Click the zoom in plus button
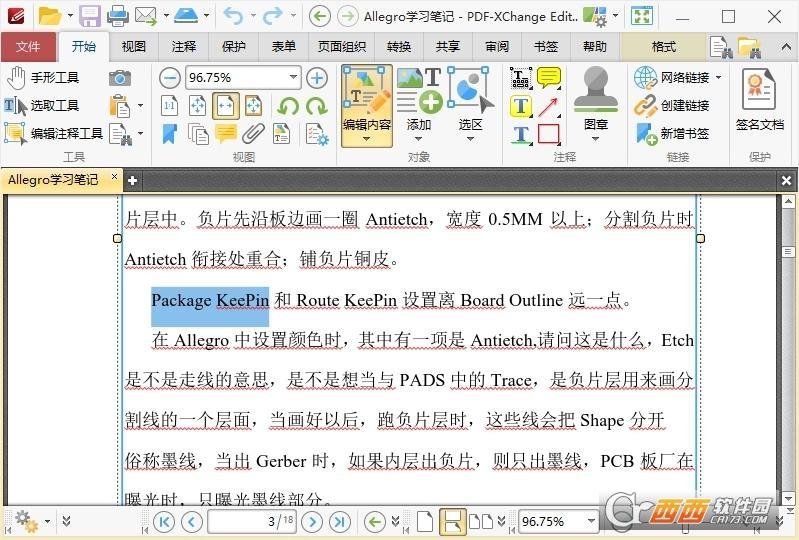 point(317,78)
